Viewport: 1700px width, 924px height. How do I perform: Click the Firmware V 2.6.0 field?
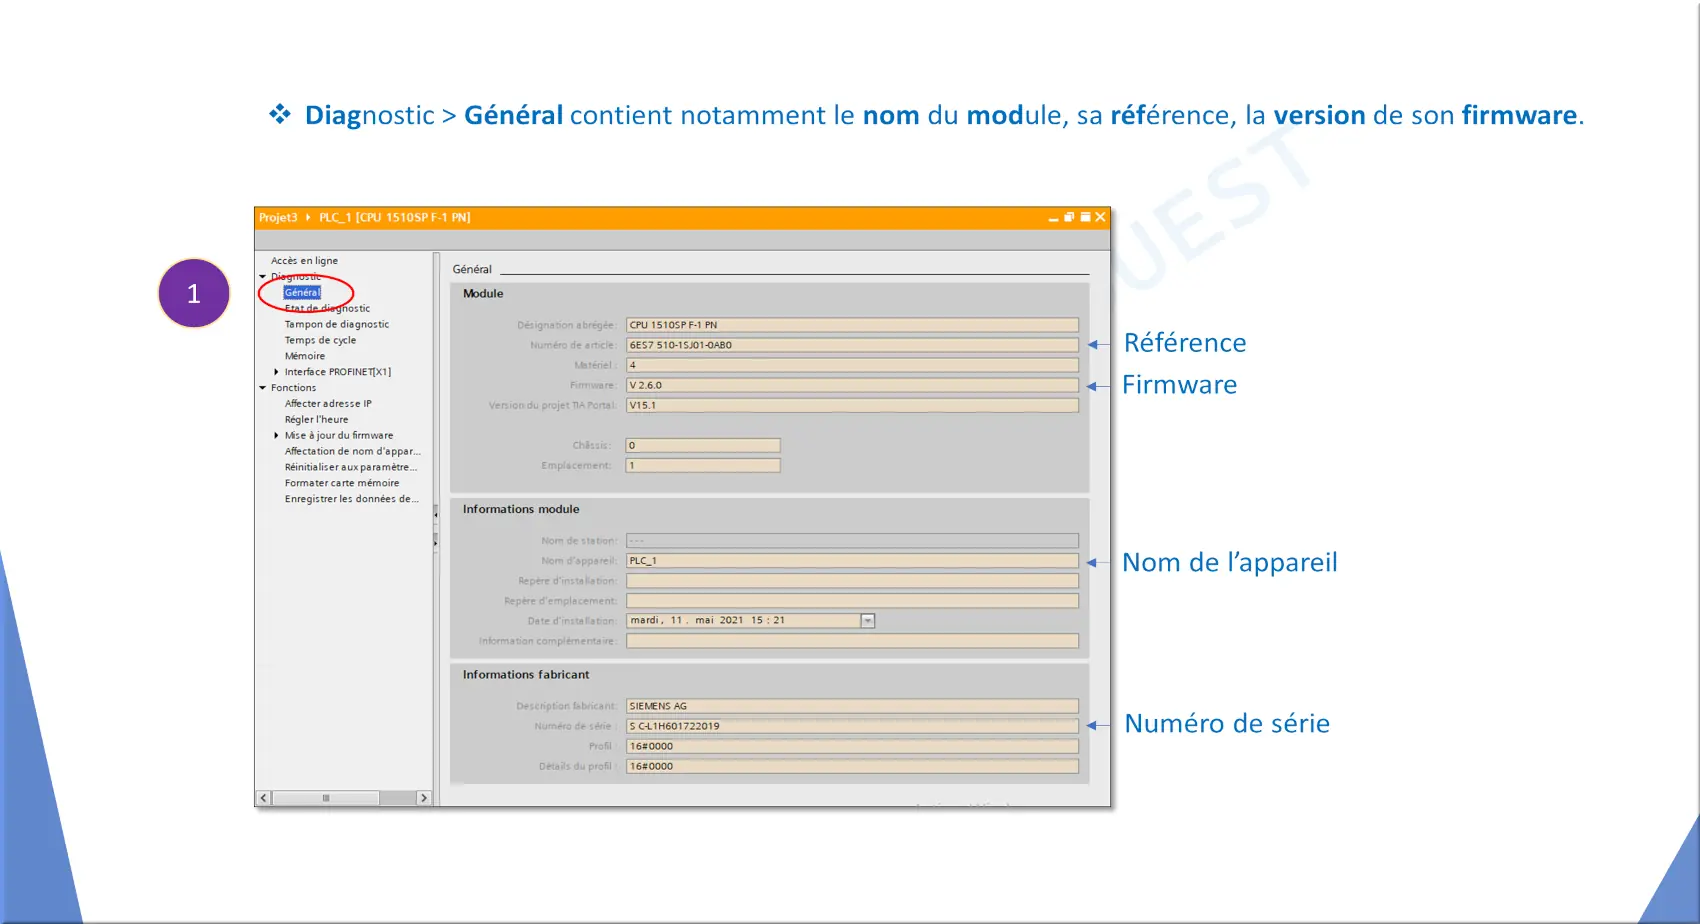pyautogui.click(x=852, y=385)
